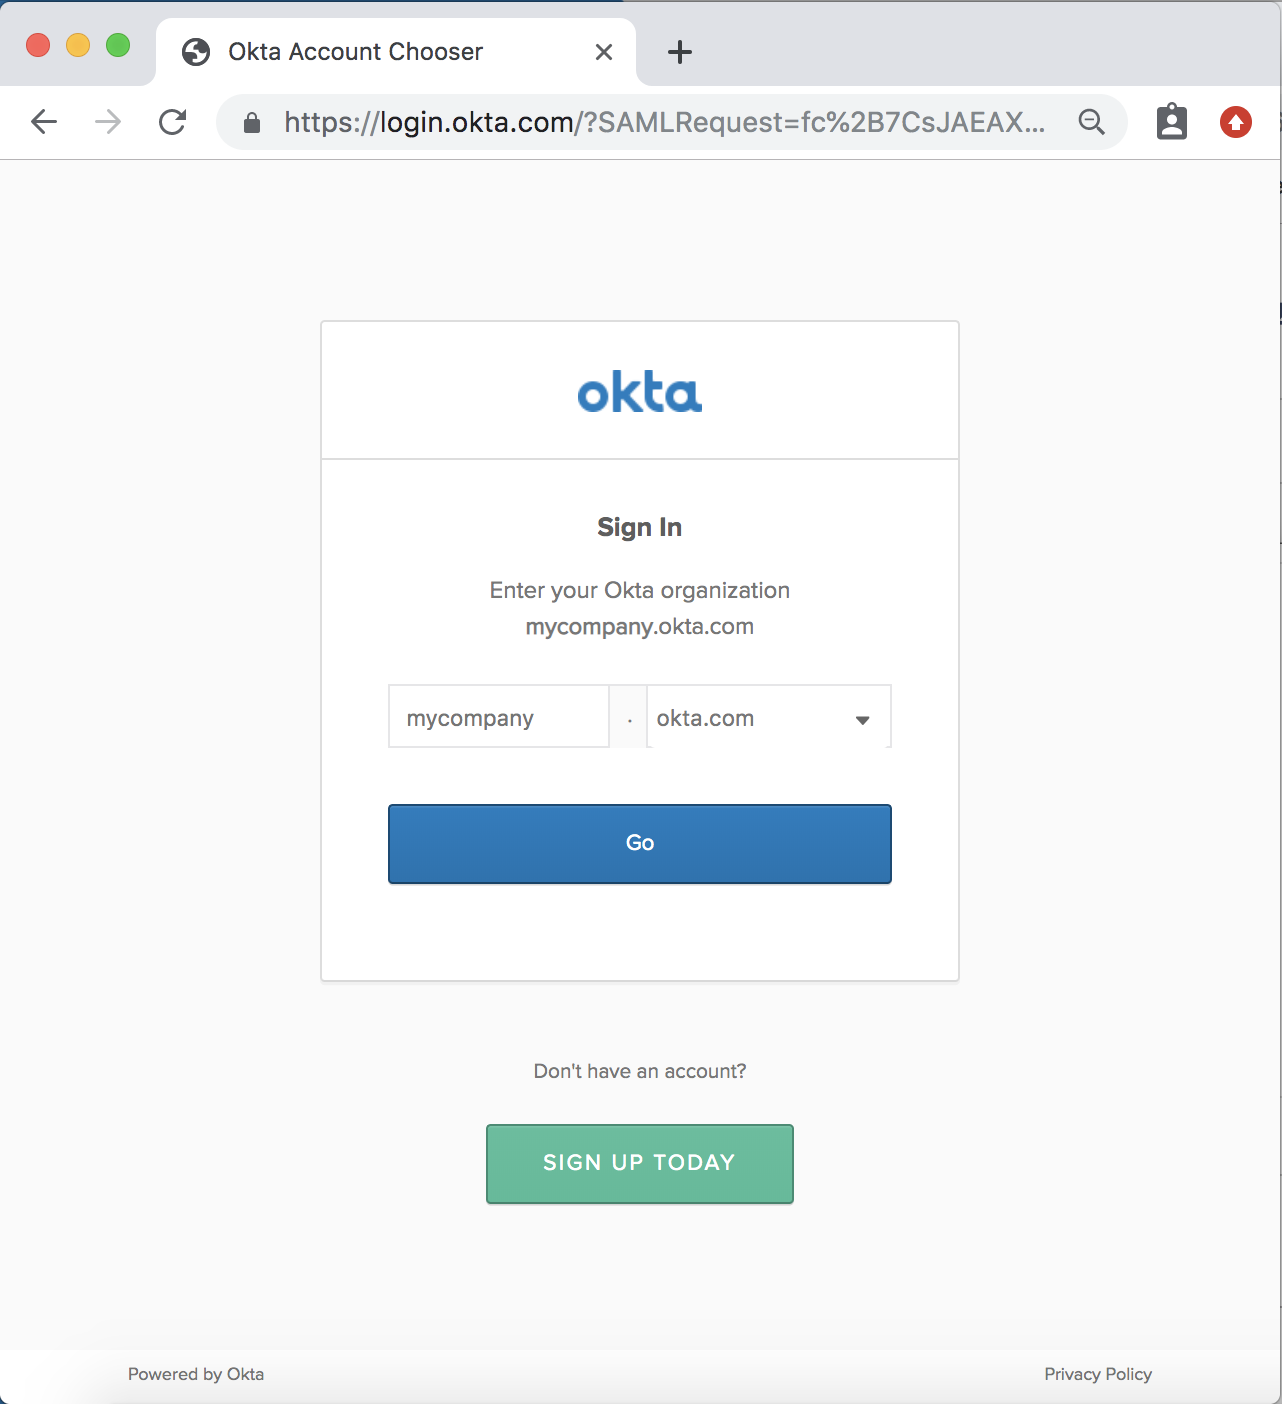This screenshot has height=1404, width=1282.
Task: Reload the Okta sign-in page
Action: point(173,122)
